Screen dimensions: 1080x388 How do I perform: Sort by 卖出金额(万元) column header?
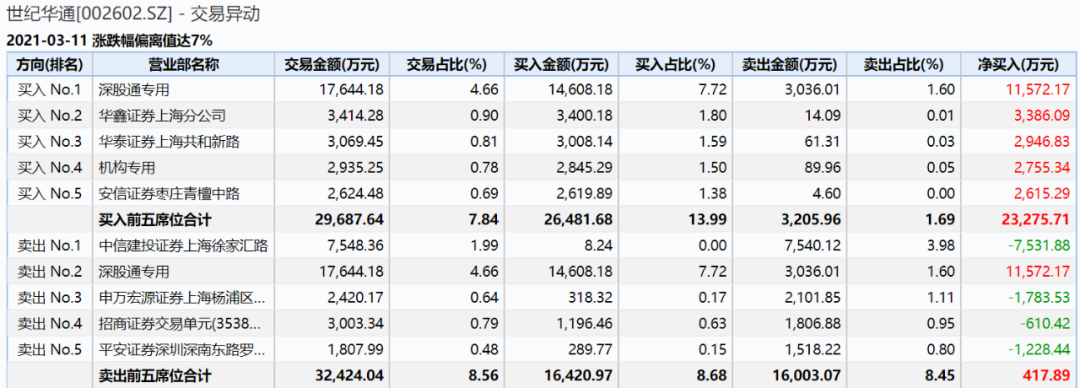(789, 65)
